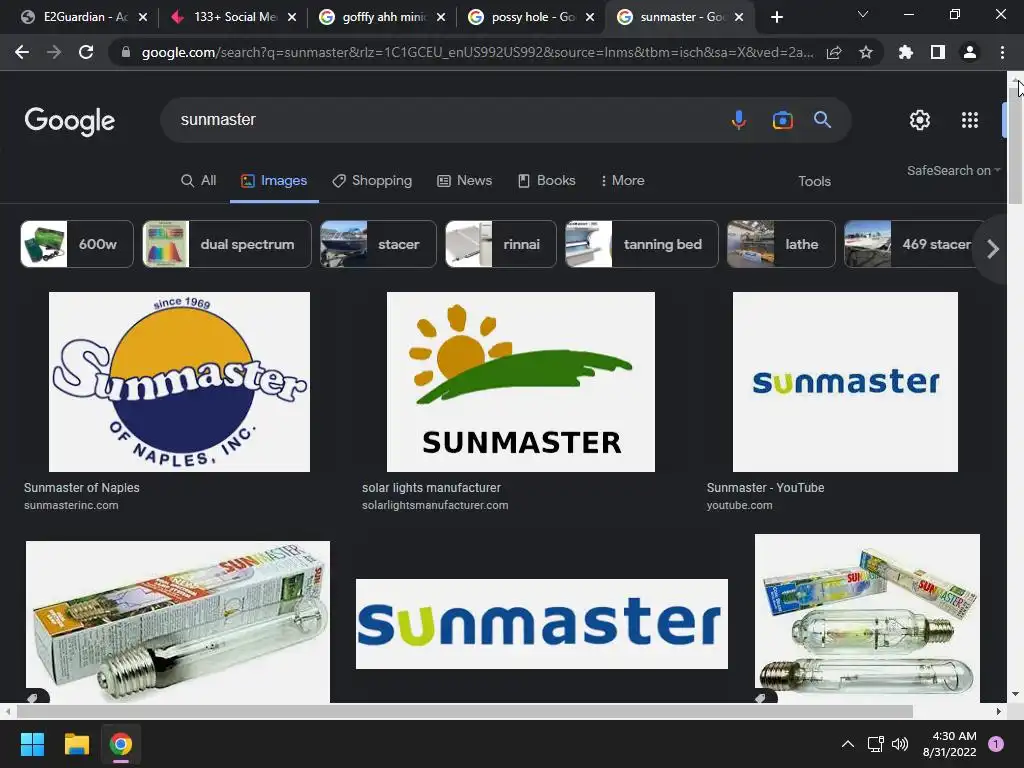Screen dimensions: 1024x768
Task: Open the volume speaker tray icon
Action: click(900, 744)
